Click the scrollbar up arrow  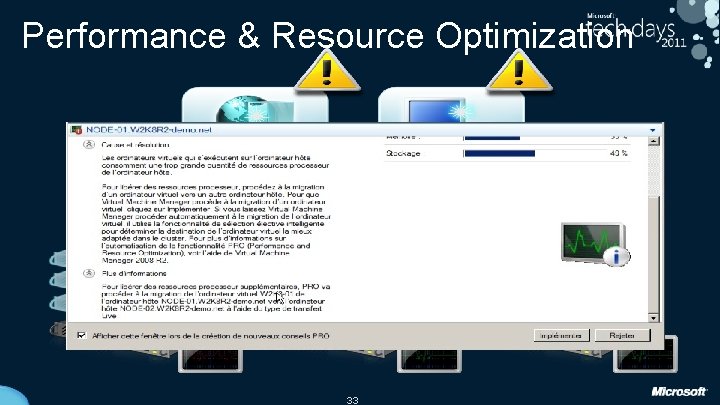(653, 141)
